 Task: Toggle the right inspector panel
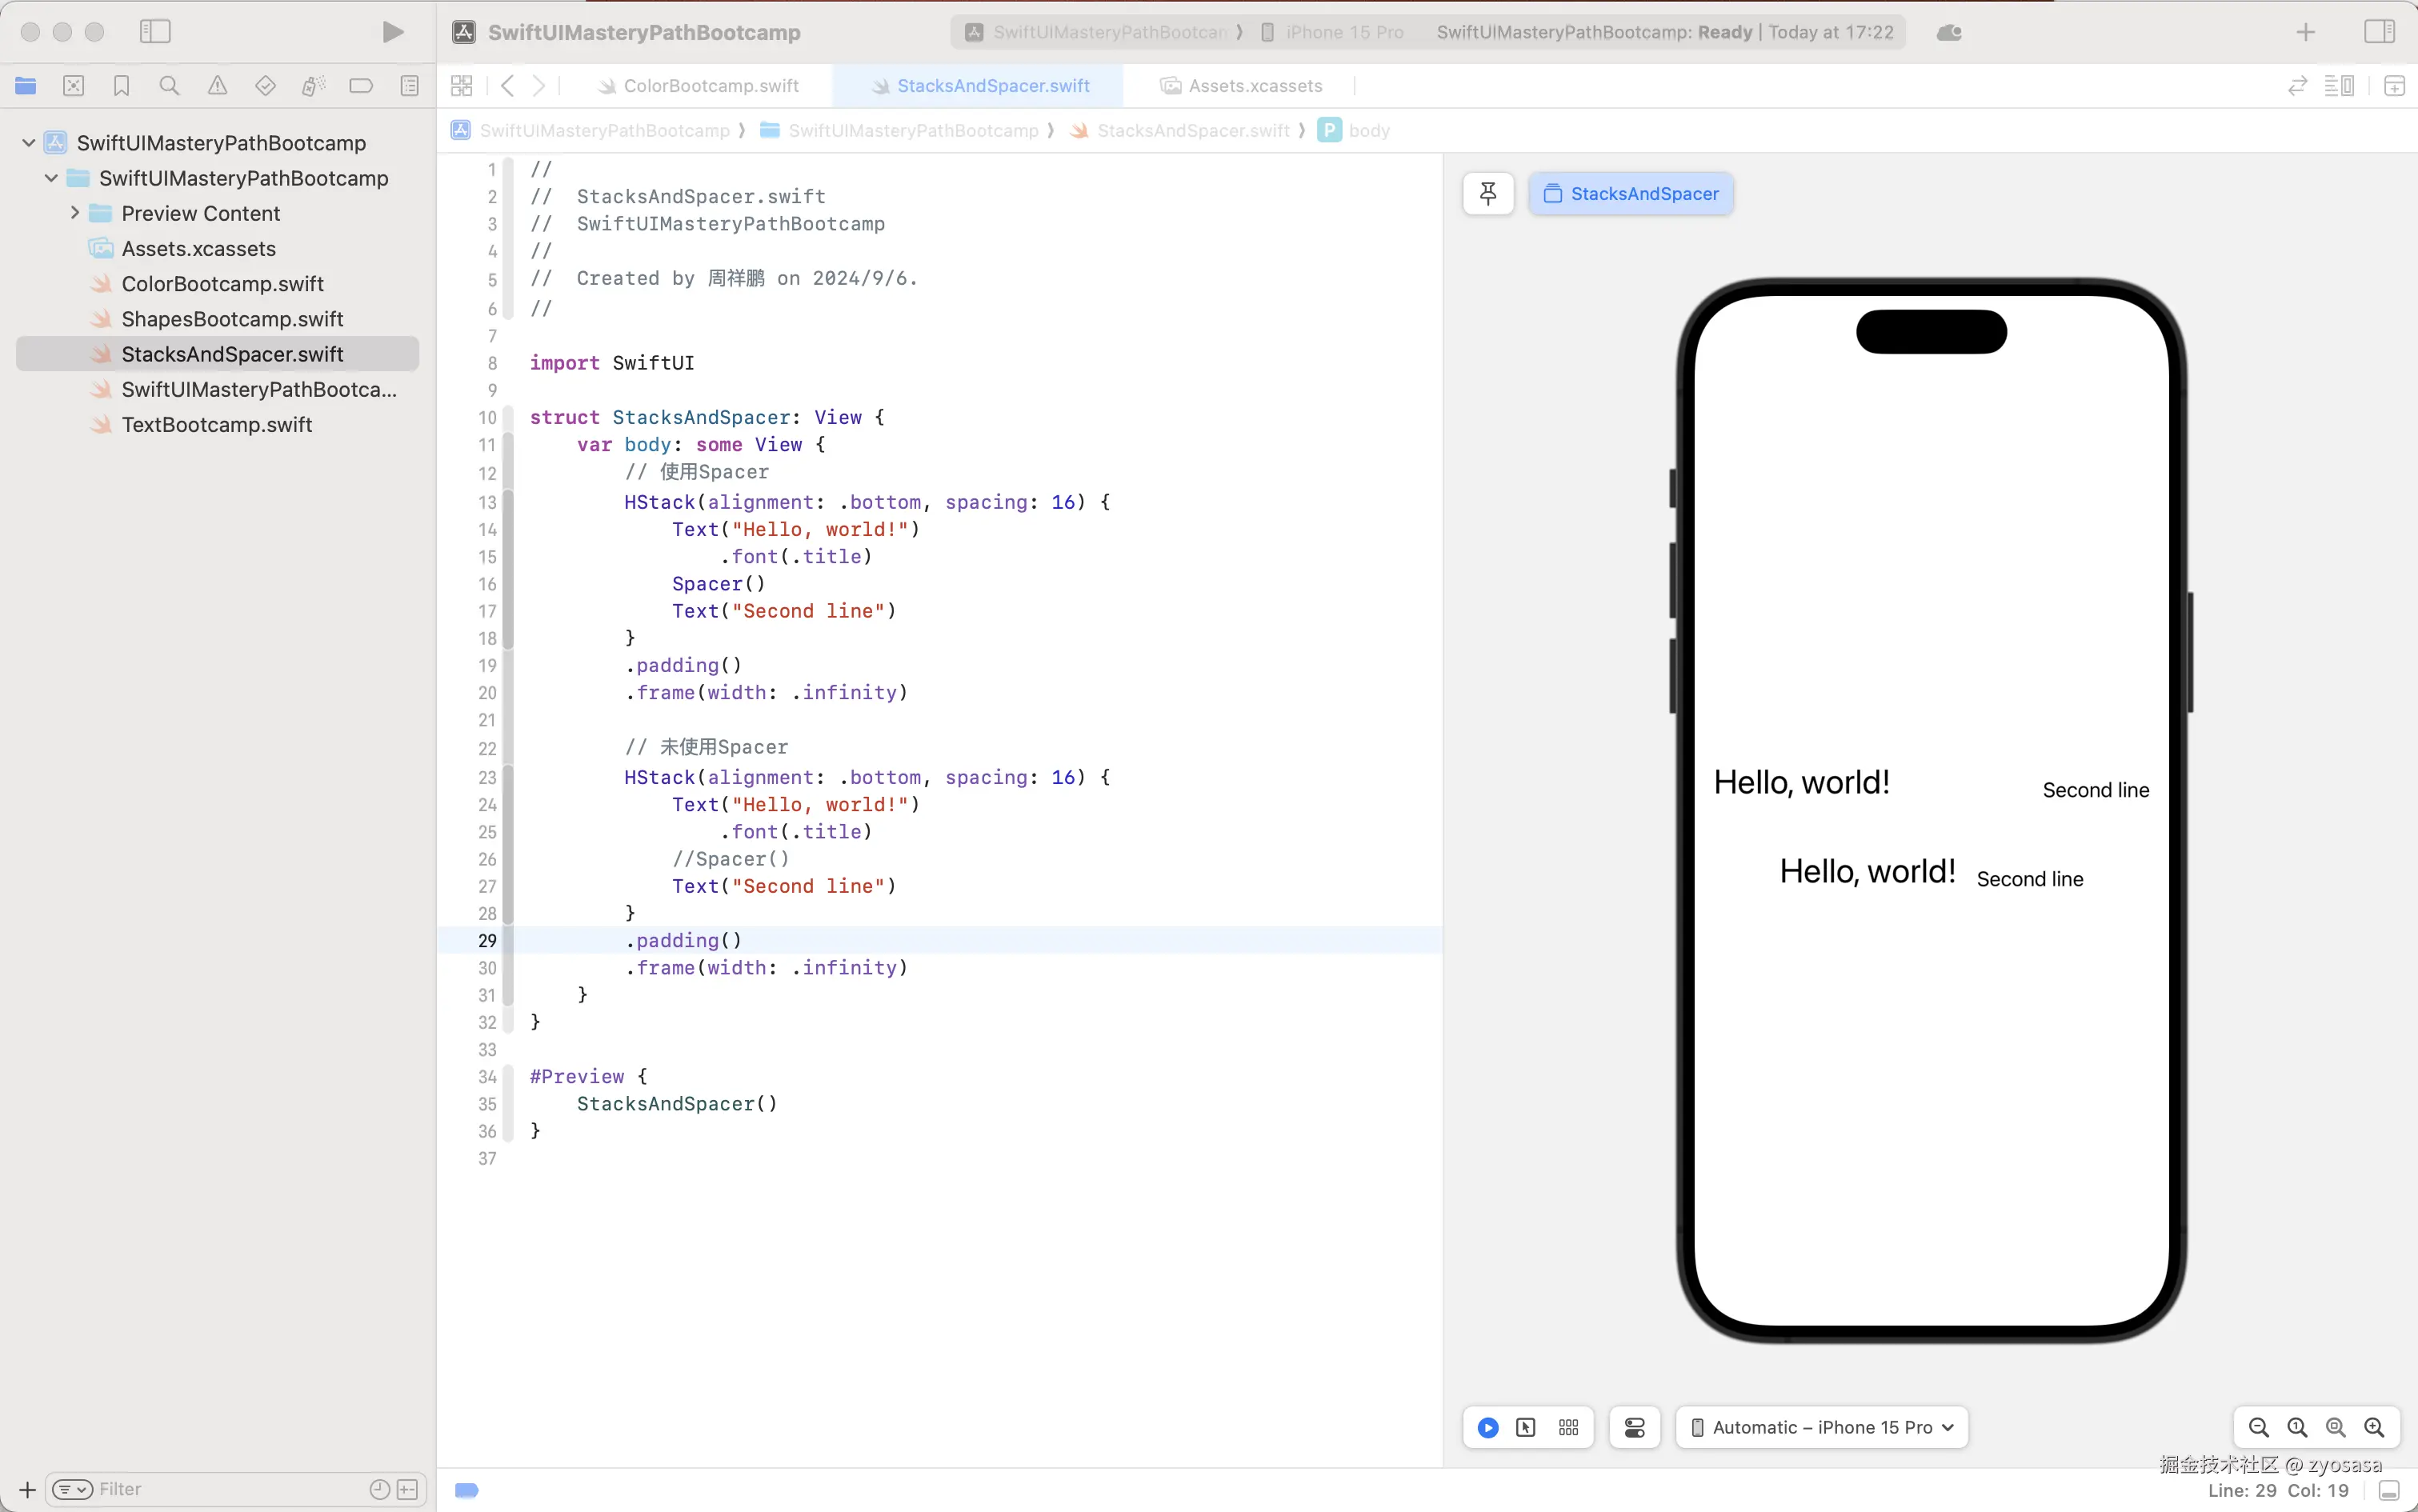pyautogui.click(x=2379, y=32)
